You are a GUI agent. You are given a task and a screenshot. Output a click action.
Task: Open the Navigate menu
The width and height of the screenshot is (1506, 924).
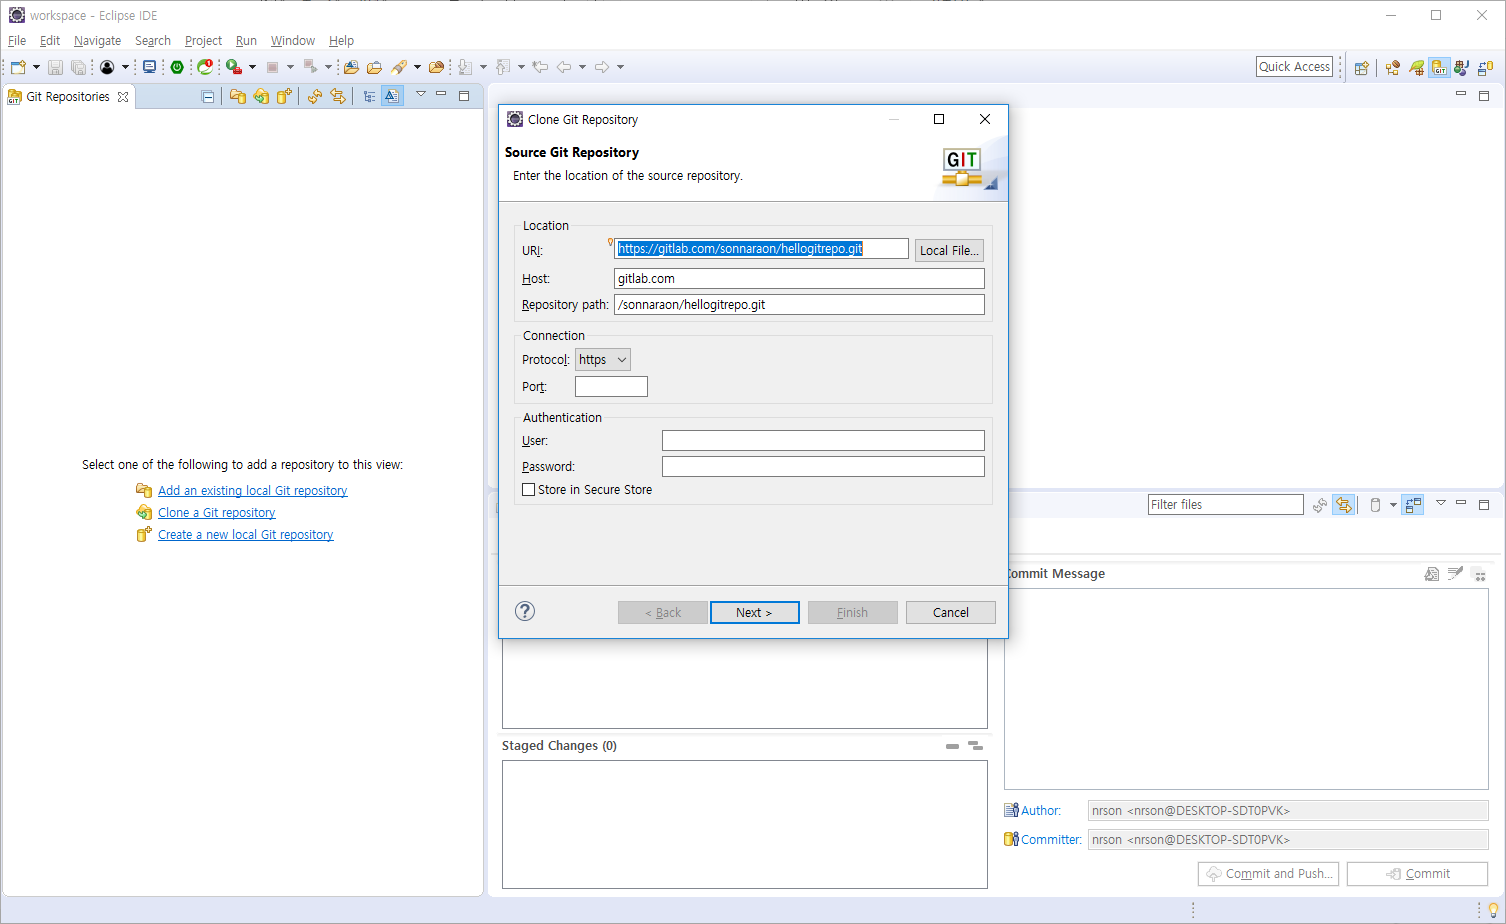pos(97,41)
